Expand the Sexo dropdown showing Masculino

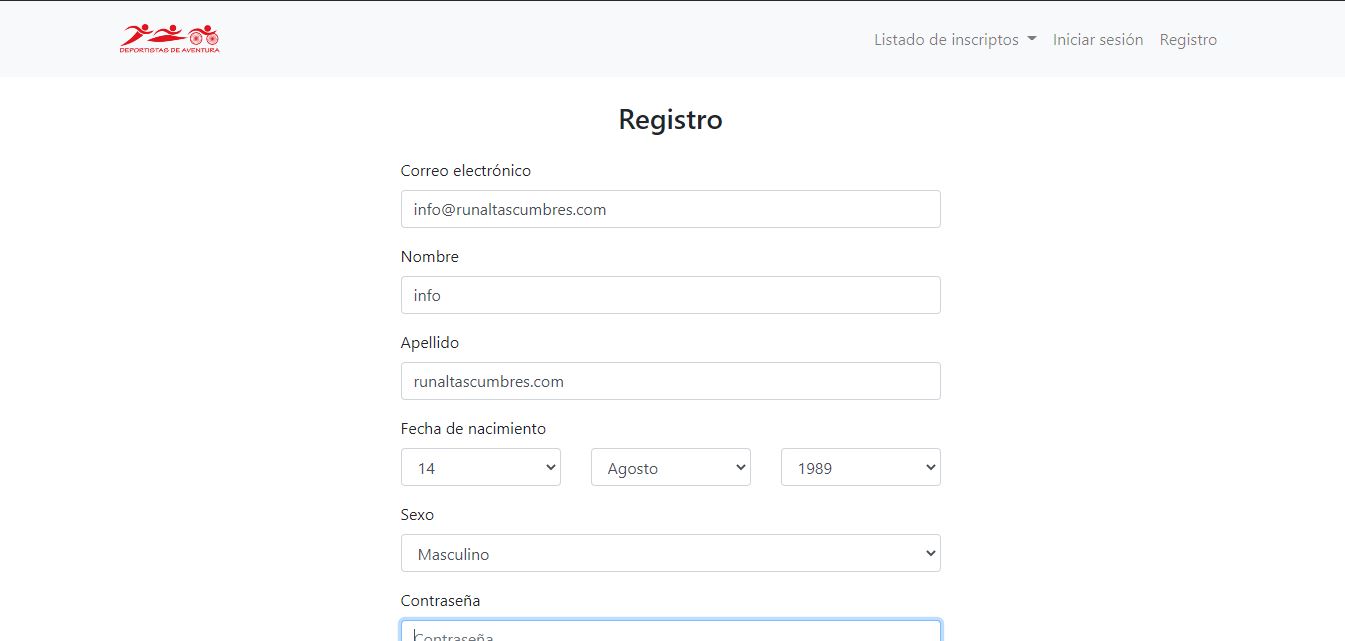[670, 553]
